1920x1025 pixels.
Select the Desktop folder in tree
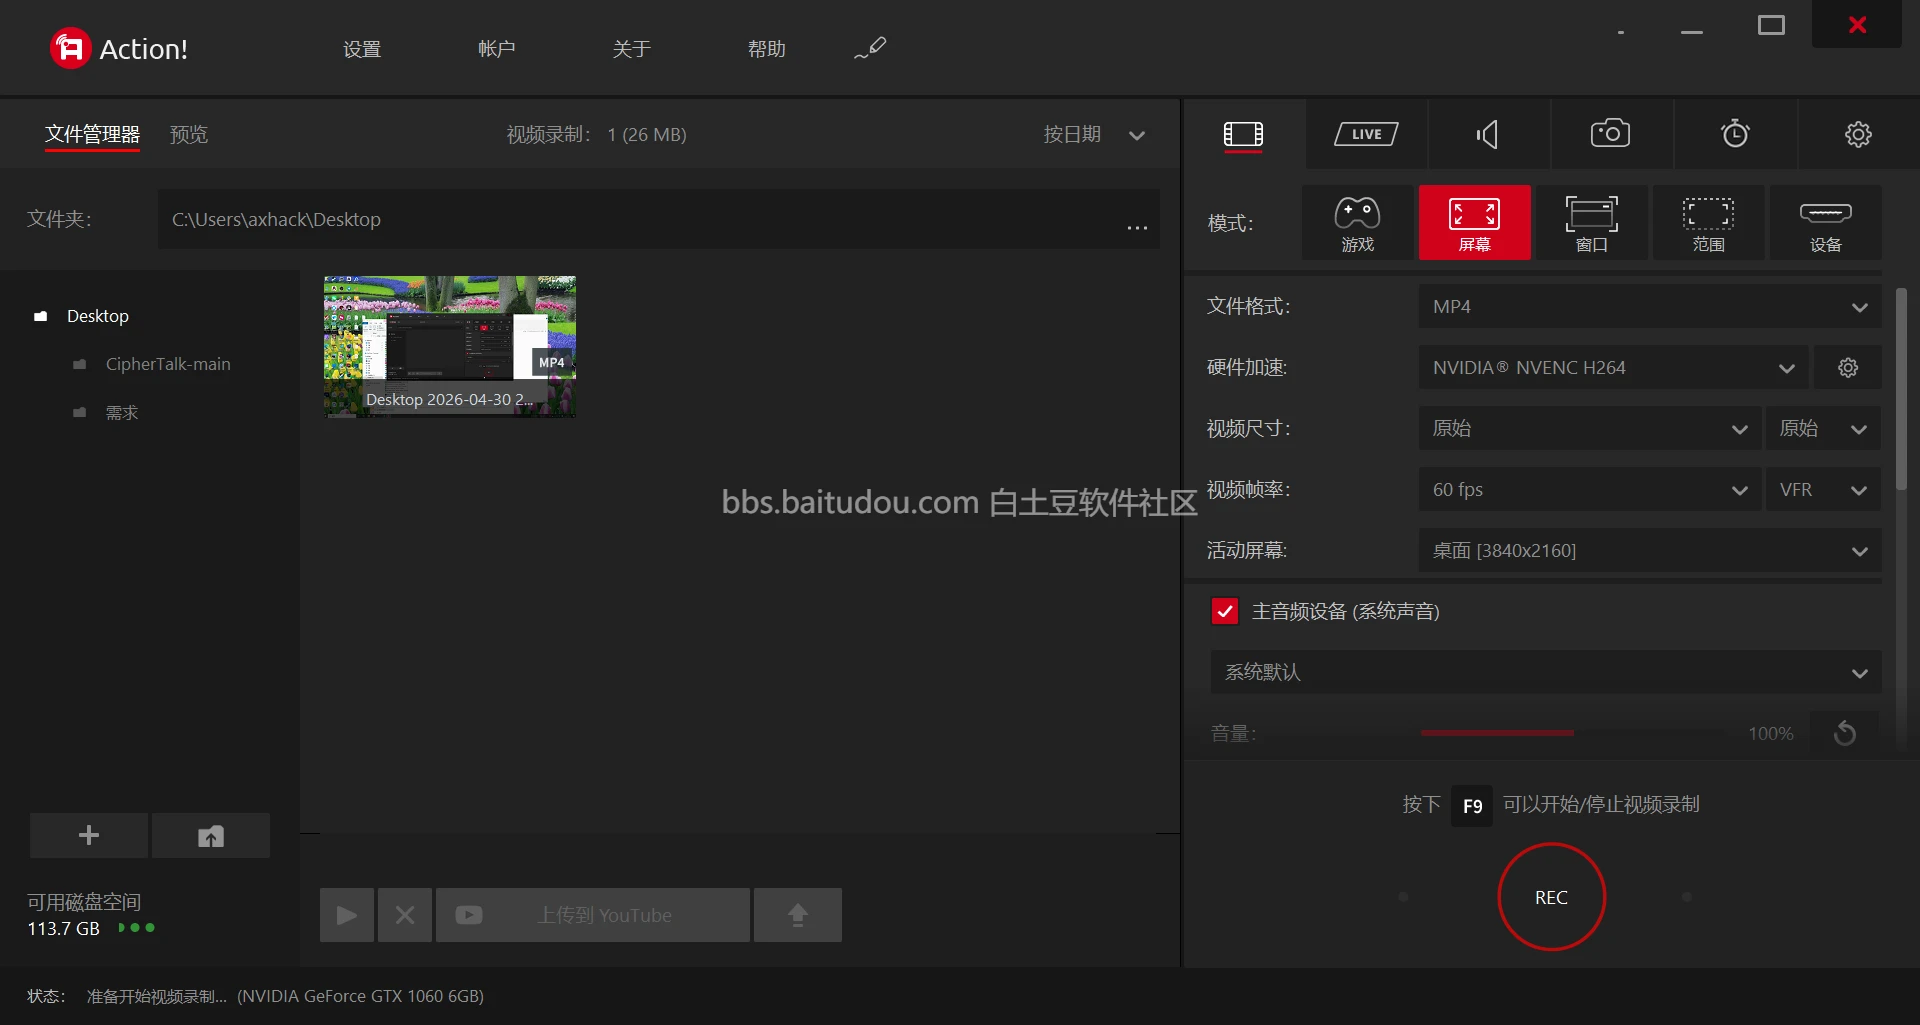point(97,316)
